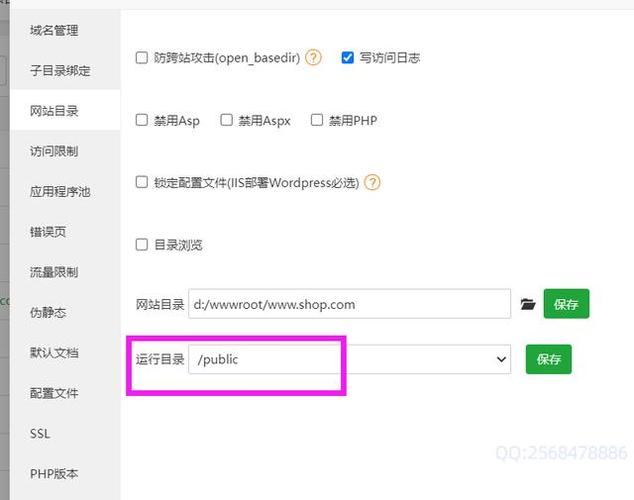The height and width of the screenshot is (500, 634).
Task: Open the folder browse icon for site directory
Action: coord(528,304)
